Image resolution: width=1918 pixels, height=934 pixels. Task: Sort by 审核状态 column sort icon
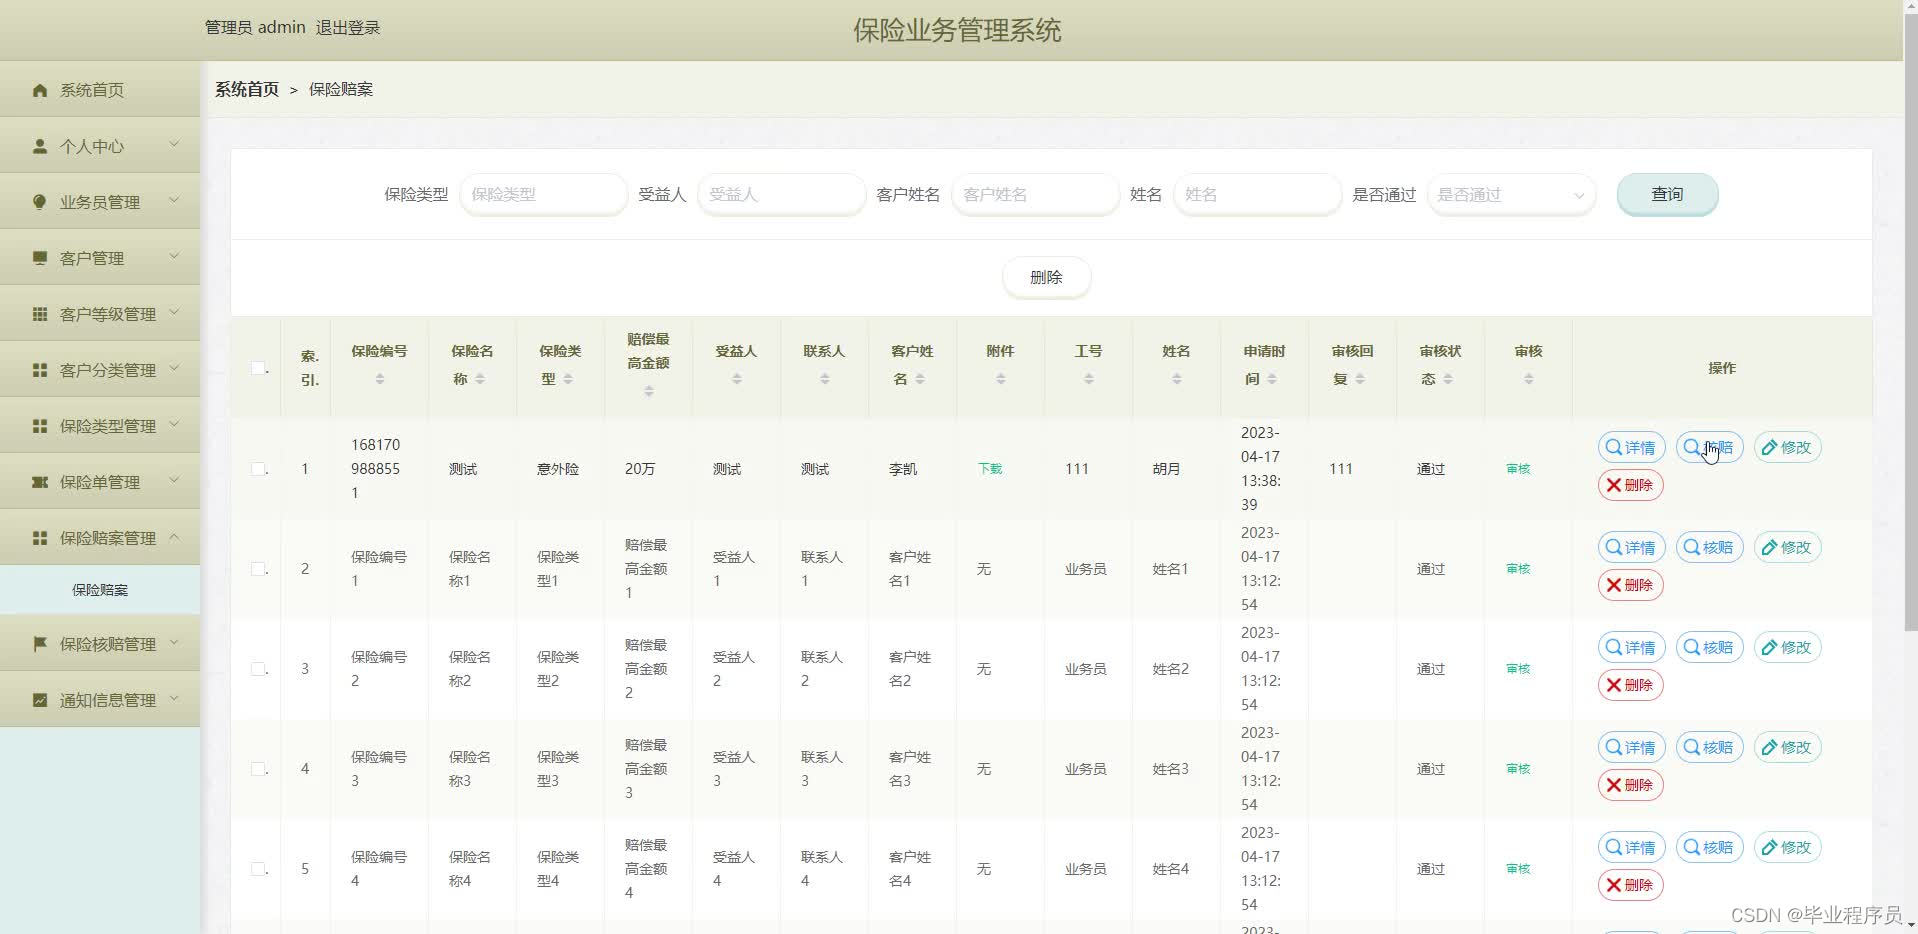pyautogui.click(x=1448, y=379)
